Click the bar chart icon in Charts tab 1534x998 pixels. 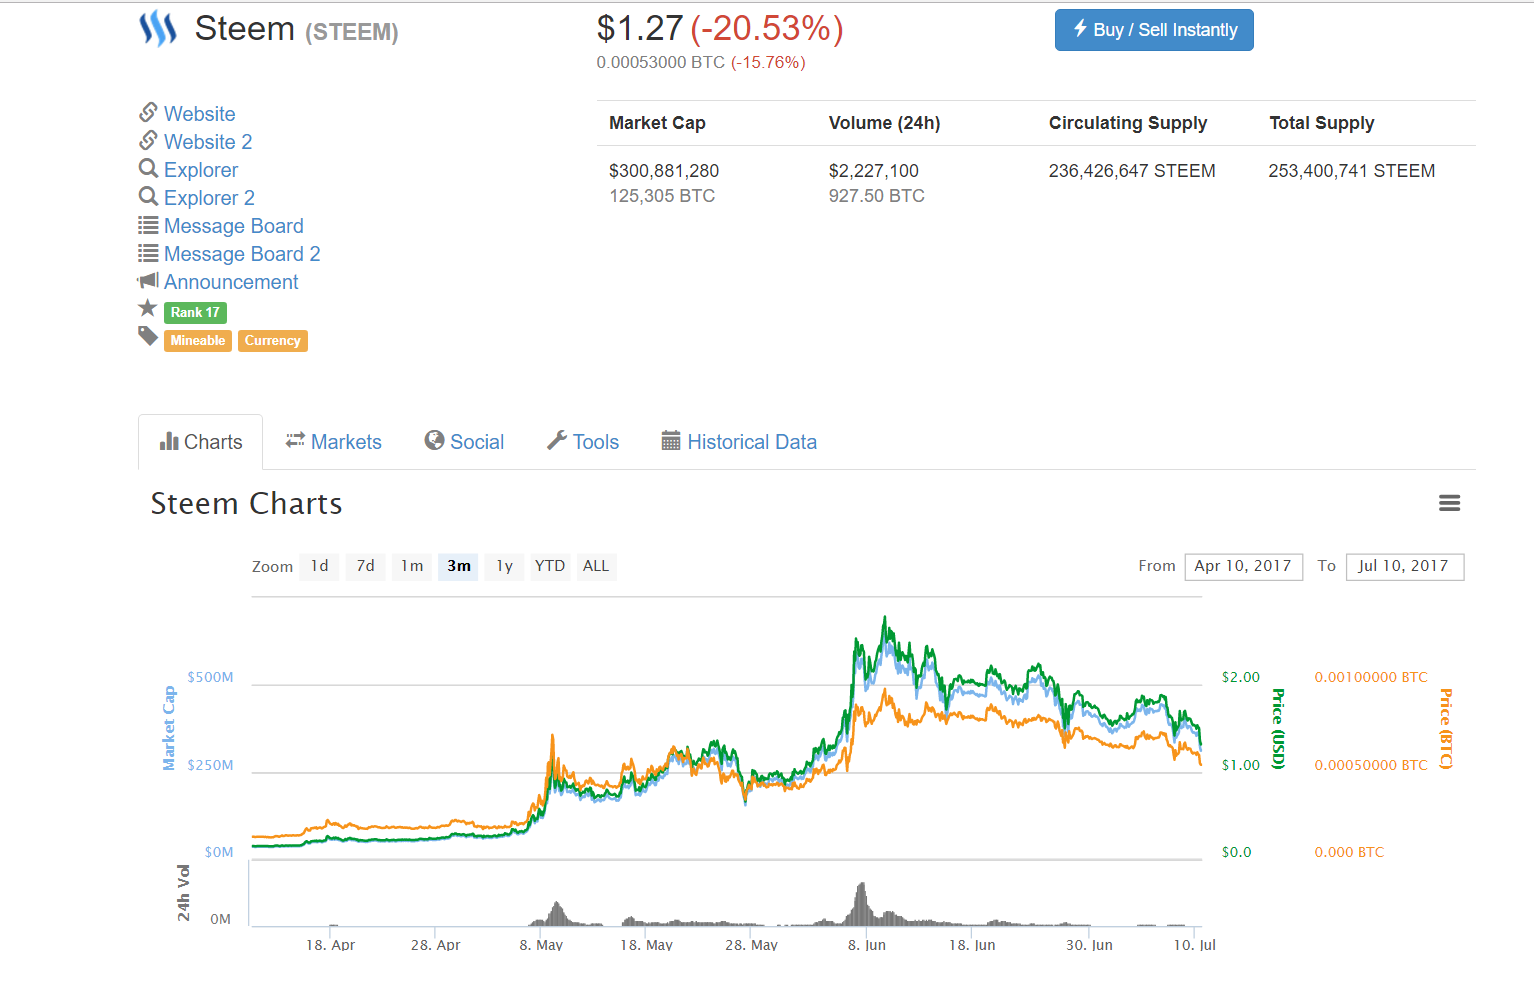click(x=169, y=441)
